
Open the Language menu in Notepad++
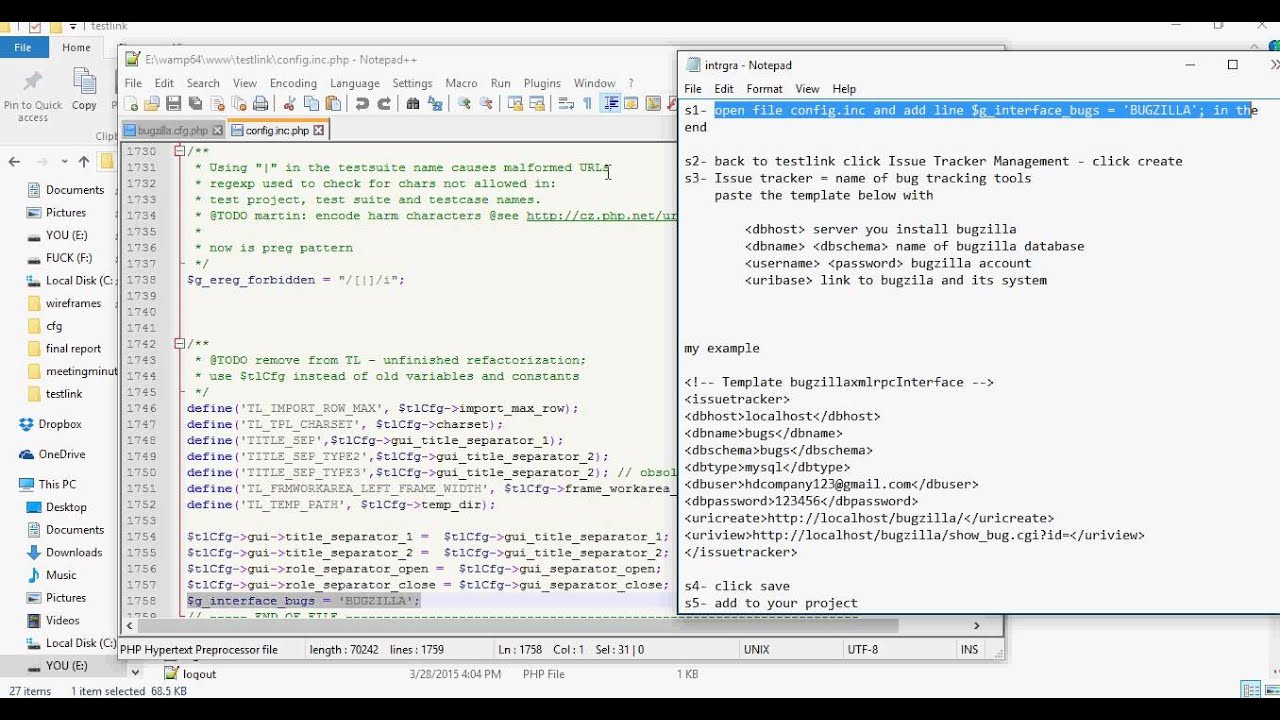(x=355, y=83)
